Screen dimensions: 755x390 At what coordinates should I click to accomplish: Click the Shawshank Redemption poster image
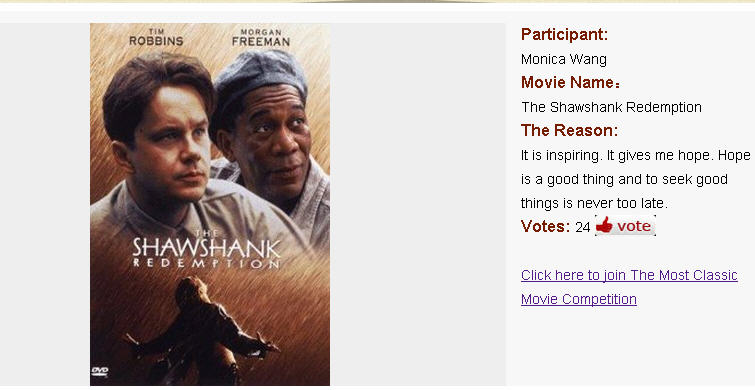(x=210, y=204)
